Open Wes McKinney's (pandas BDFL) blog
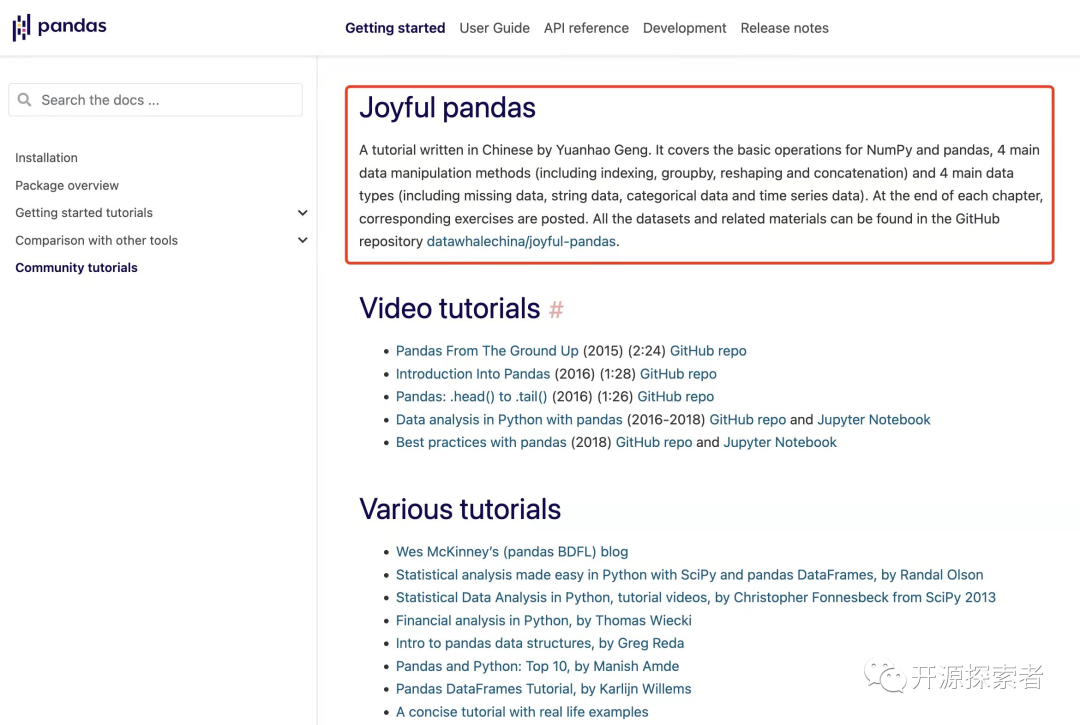The height and width of the screenshot is (725, 1080). (x=512, y=552)
